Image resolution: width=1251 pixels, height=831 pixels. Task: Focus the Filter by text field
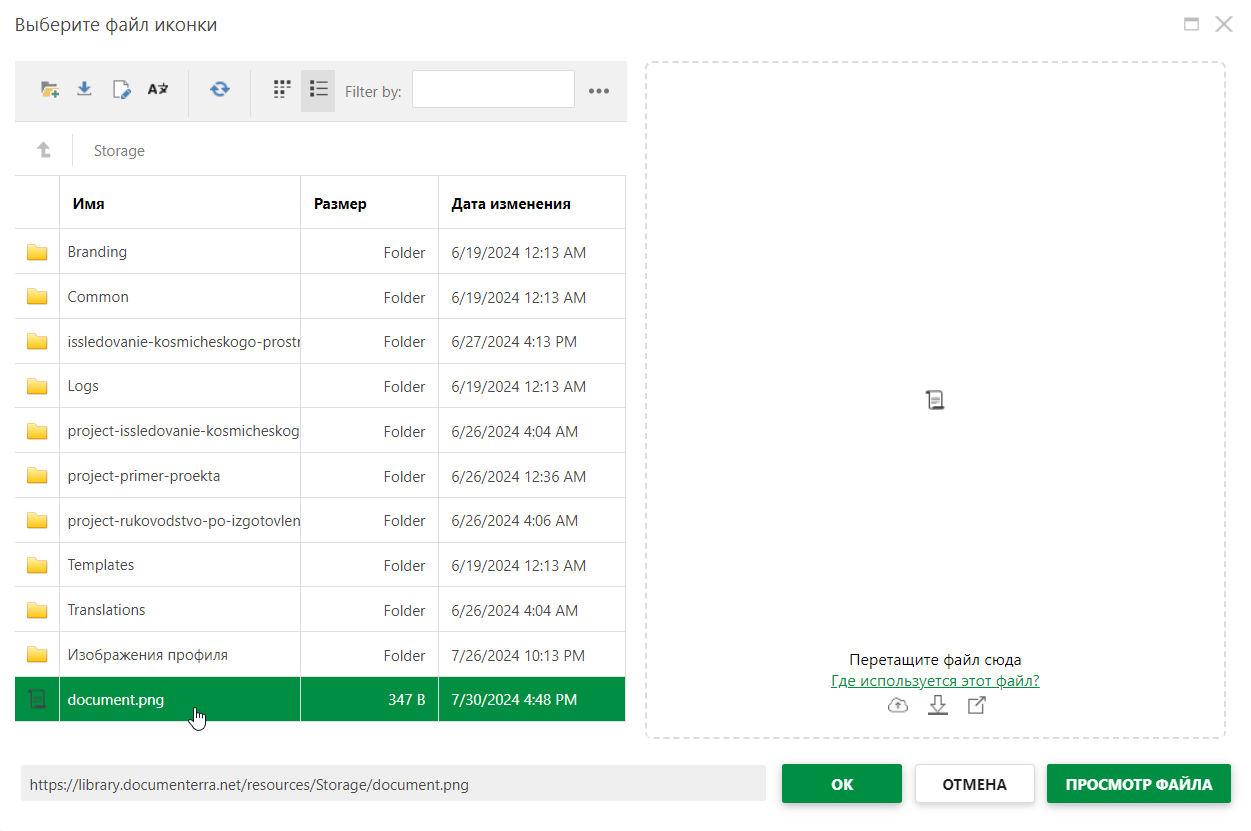click(493, 90)
